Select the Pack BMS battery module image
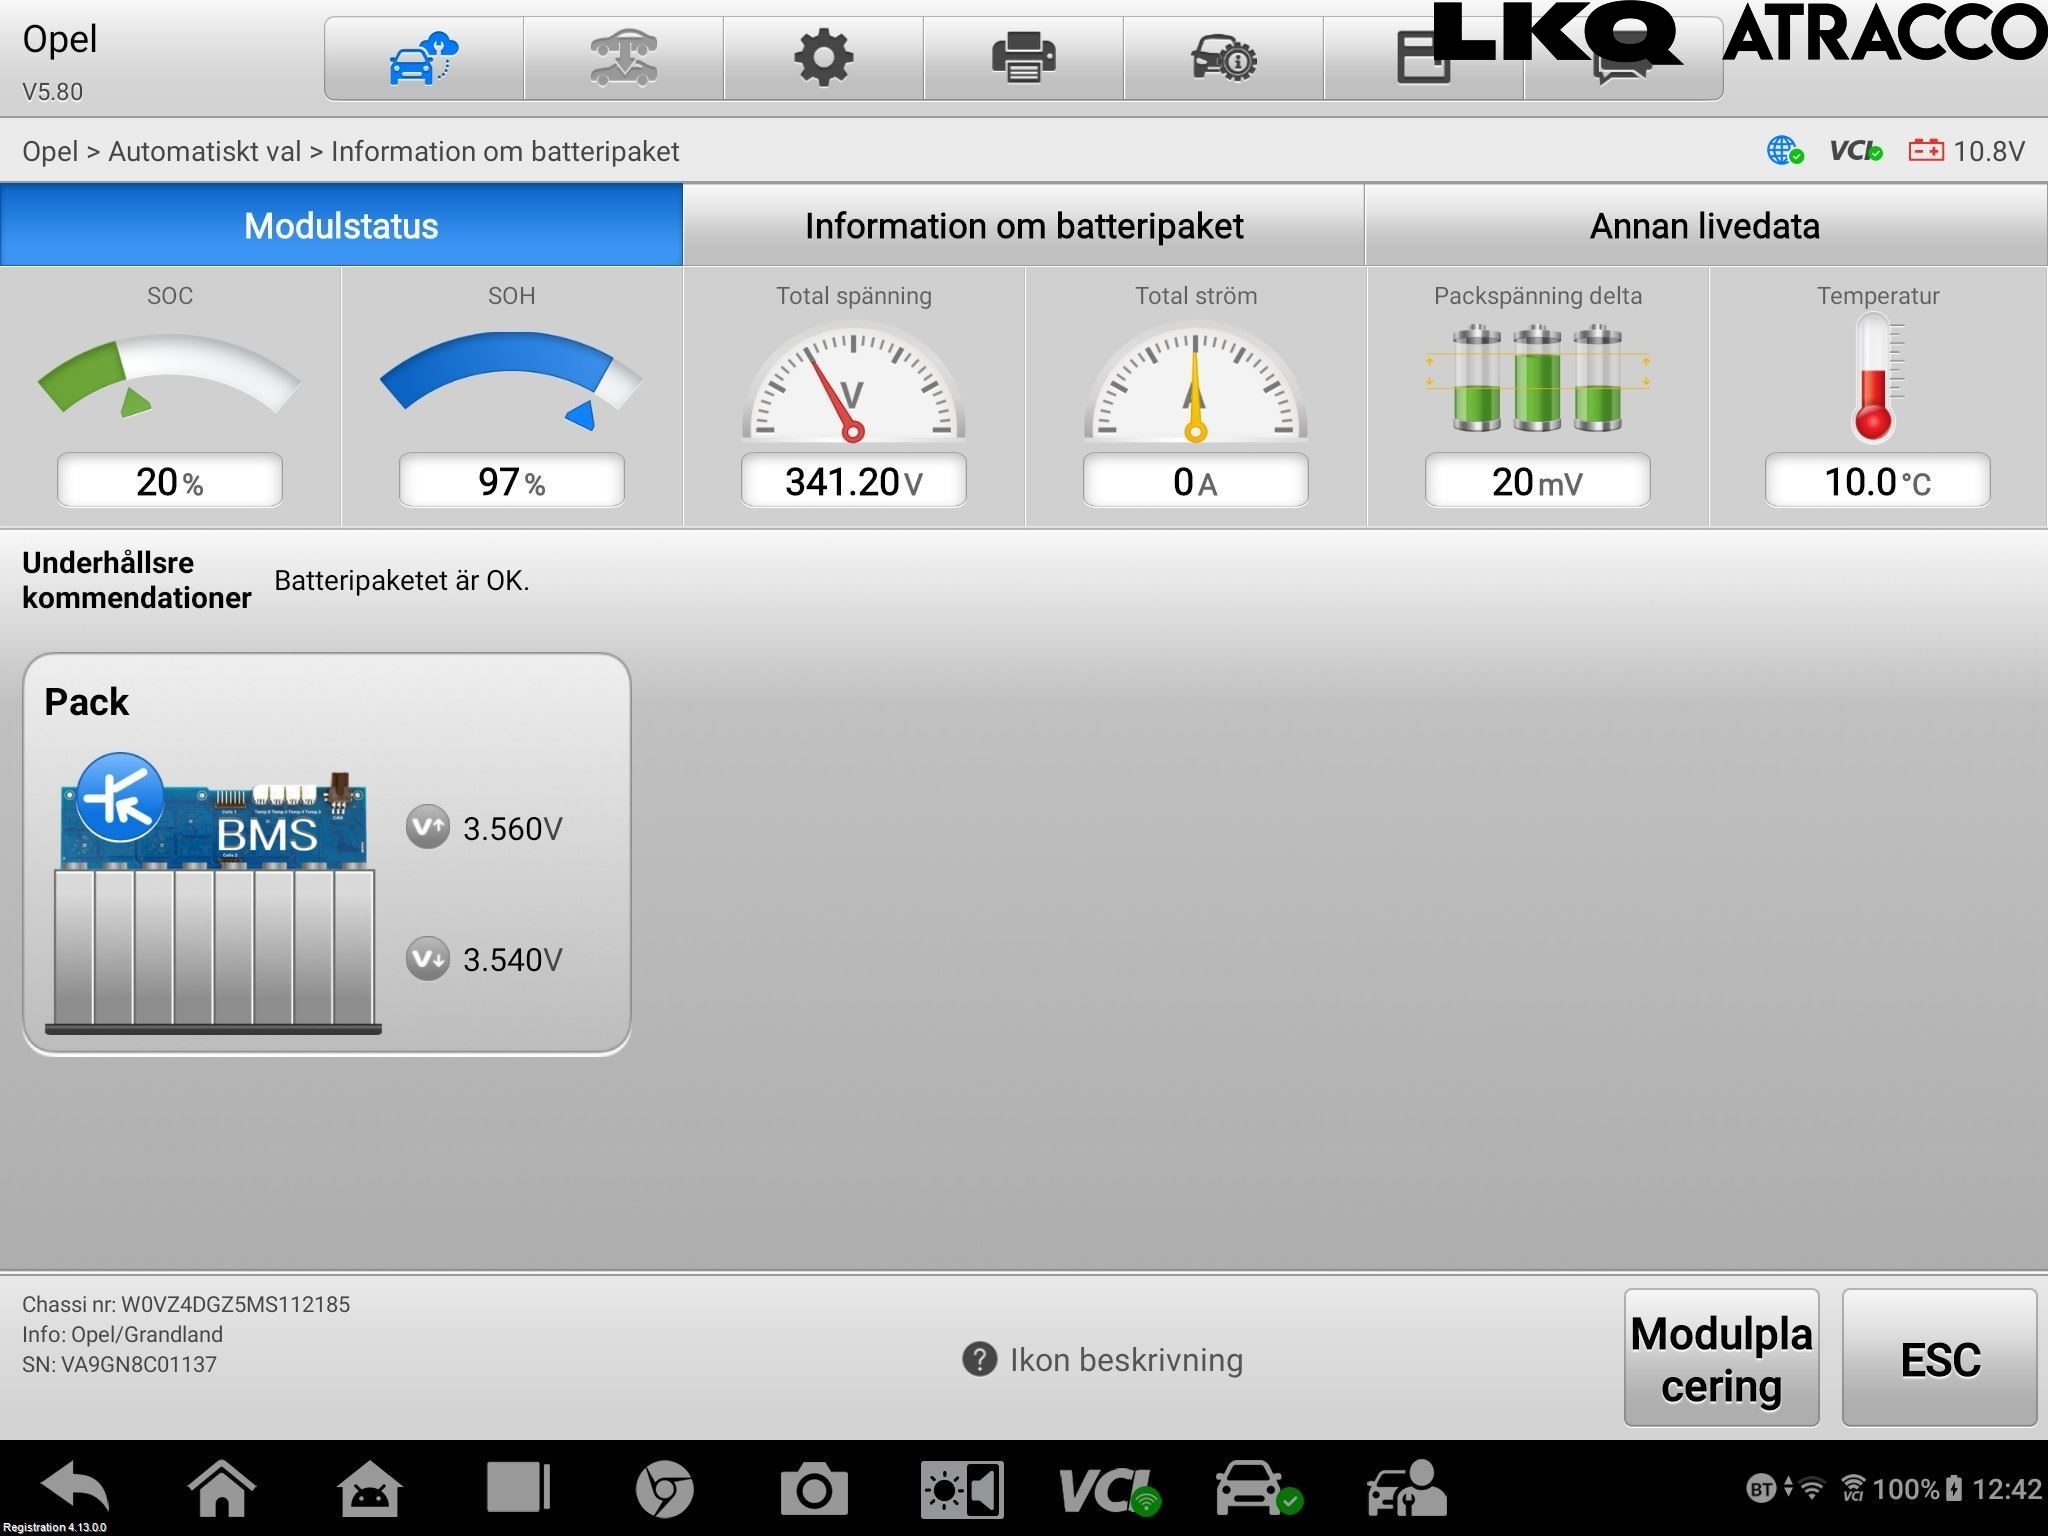This screenshot has width=2048, height=1536. click(214, 893)
